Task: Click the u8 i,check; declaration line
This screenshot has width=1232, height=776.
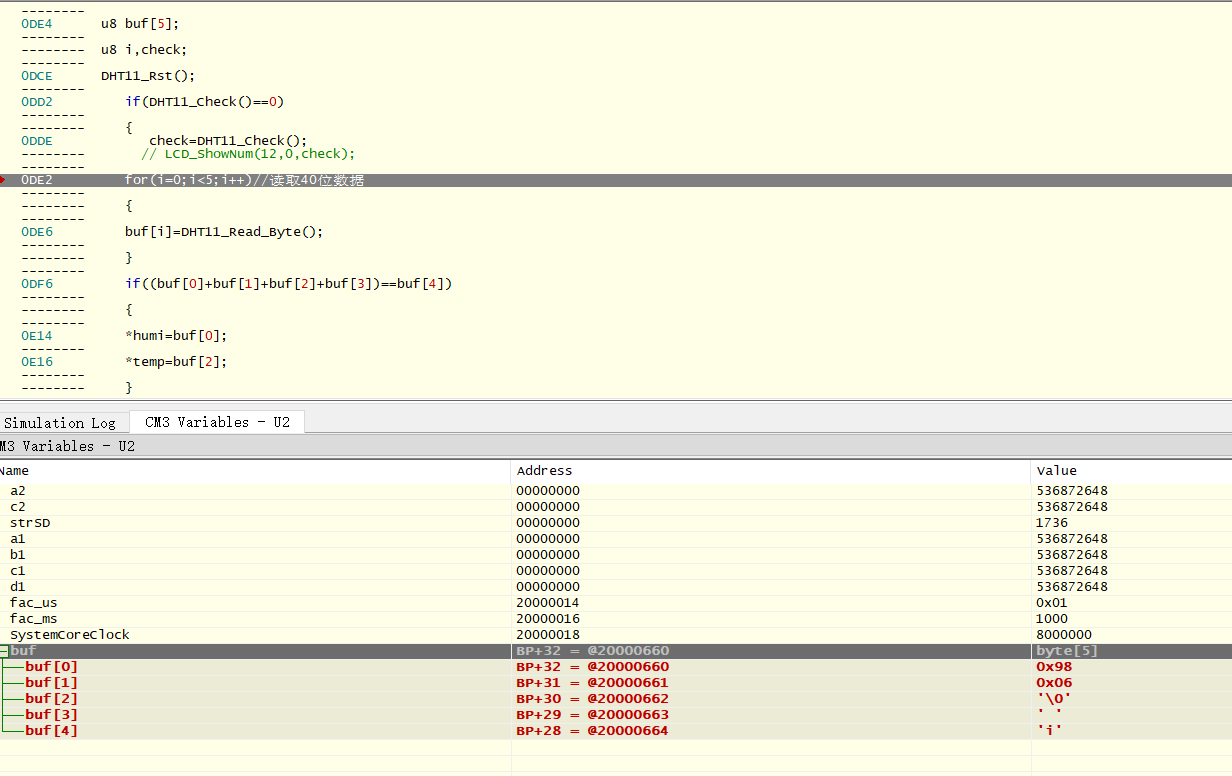Action: click(144, 50)
